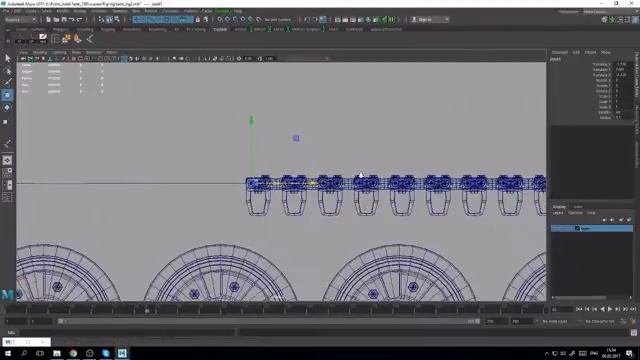Viewport: 640px width, 360px height.
Task: Click the first orange character shelf icon
Action: point(66,39)
